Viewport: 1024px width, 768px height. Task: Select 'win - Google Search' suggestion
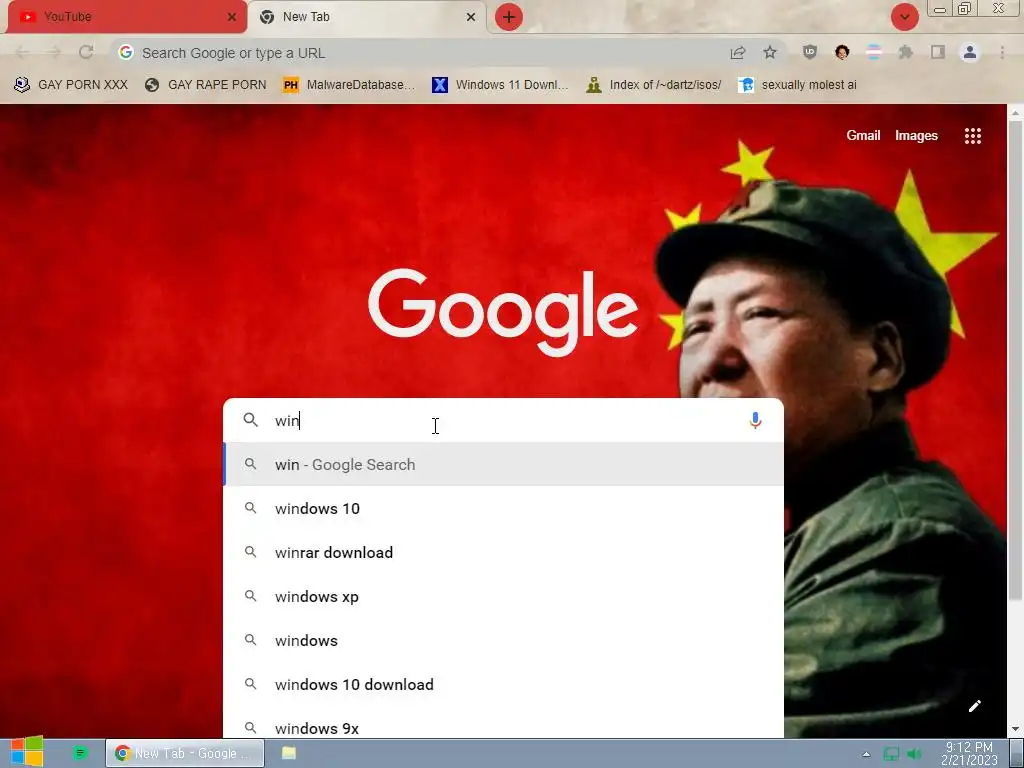[503, 464]
